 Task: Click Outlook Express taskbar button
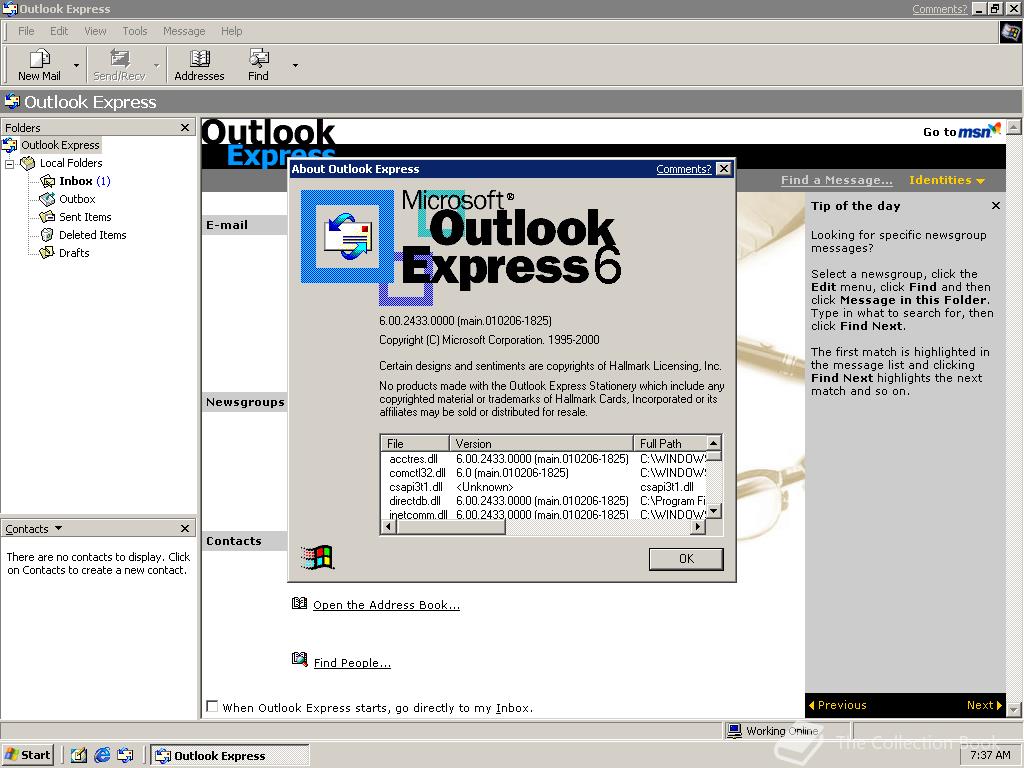click(230, 756)
